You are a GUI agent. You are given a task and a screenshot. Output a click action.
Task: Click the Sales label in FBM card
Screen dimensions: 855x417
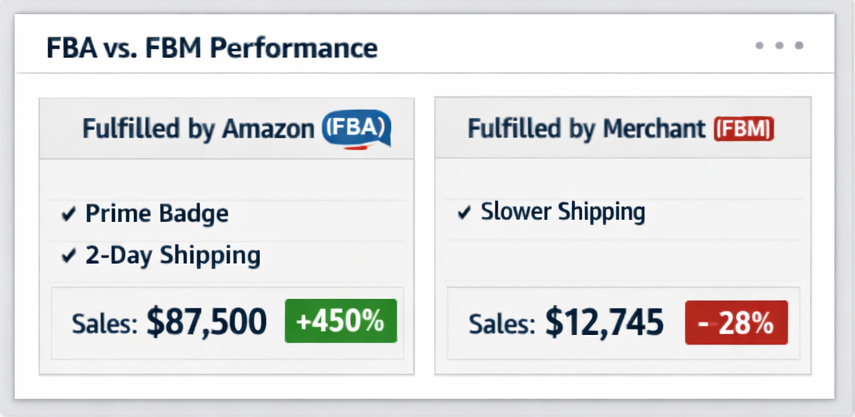(x=503, y=324)
